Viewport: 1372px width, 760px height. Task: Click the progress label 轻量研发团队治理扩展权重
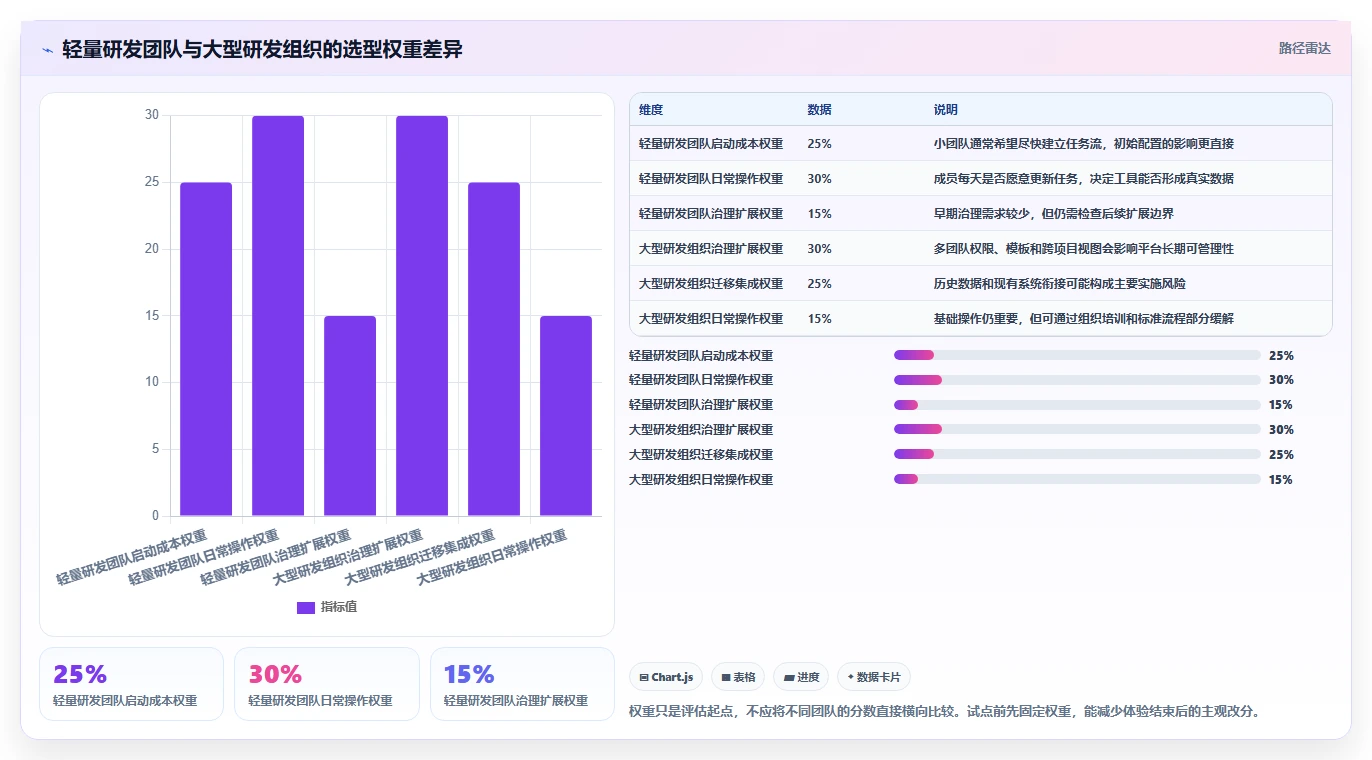[x=701, y=405]
